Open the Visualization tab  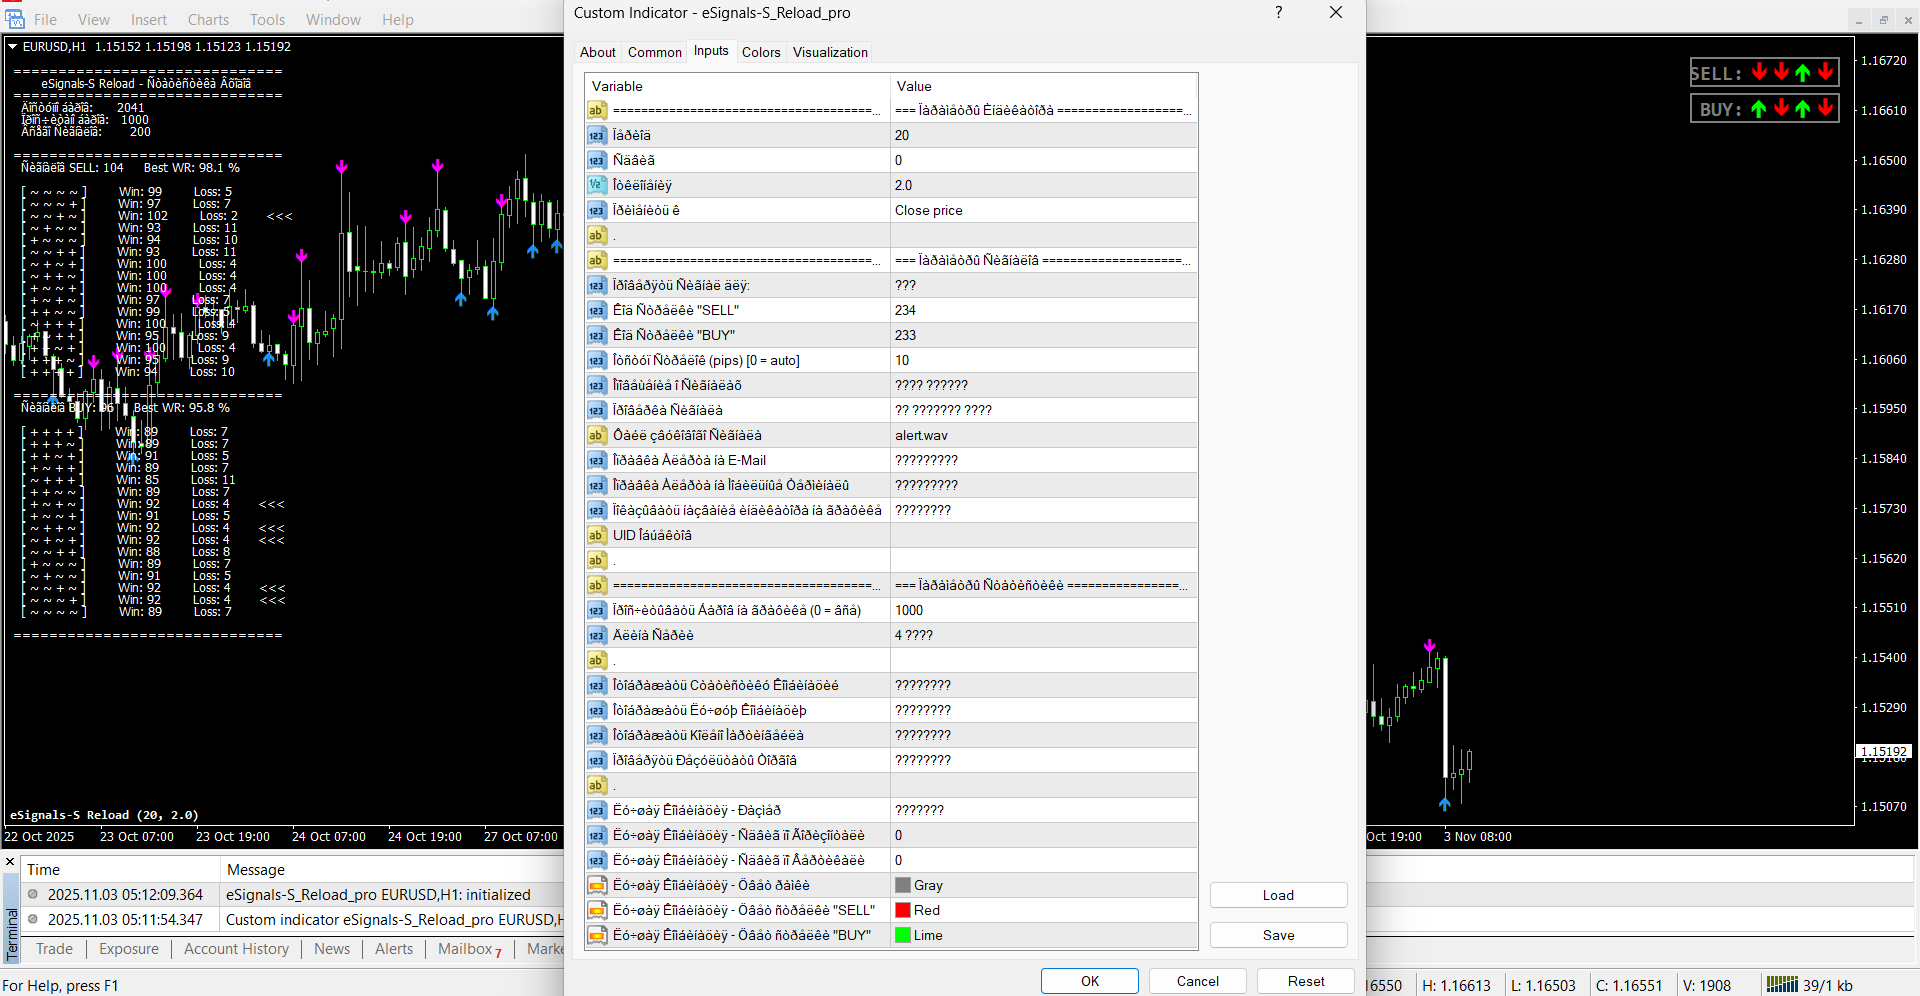tap(830, 52)
